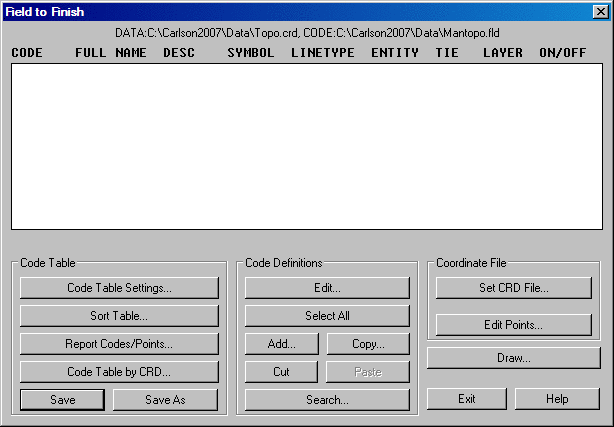Click Edit in Code Definitions

pyautogui.click(x=327, y=288)
